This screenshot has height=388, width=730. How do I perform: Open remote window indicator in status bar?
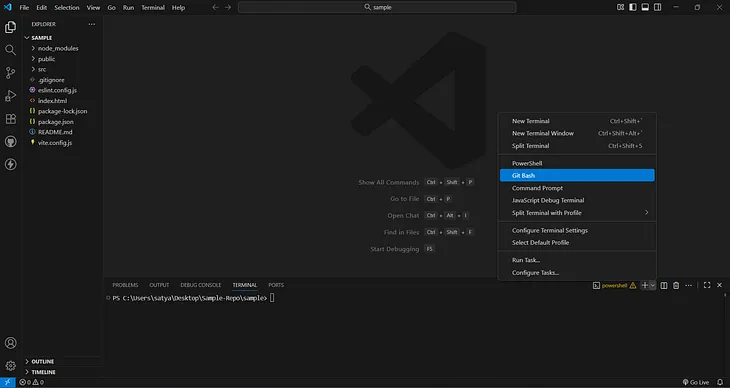tap(7, 382)
